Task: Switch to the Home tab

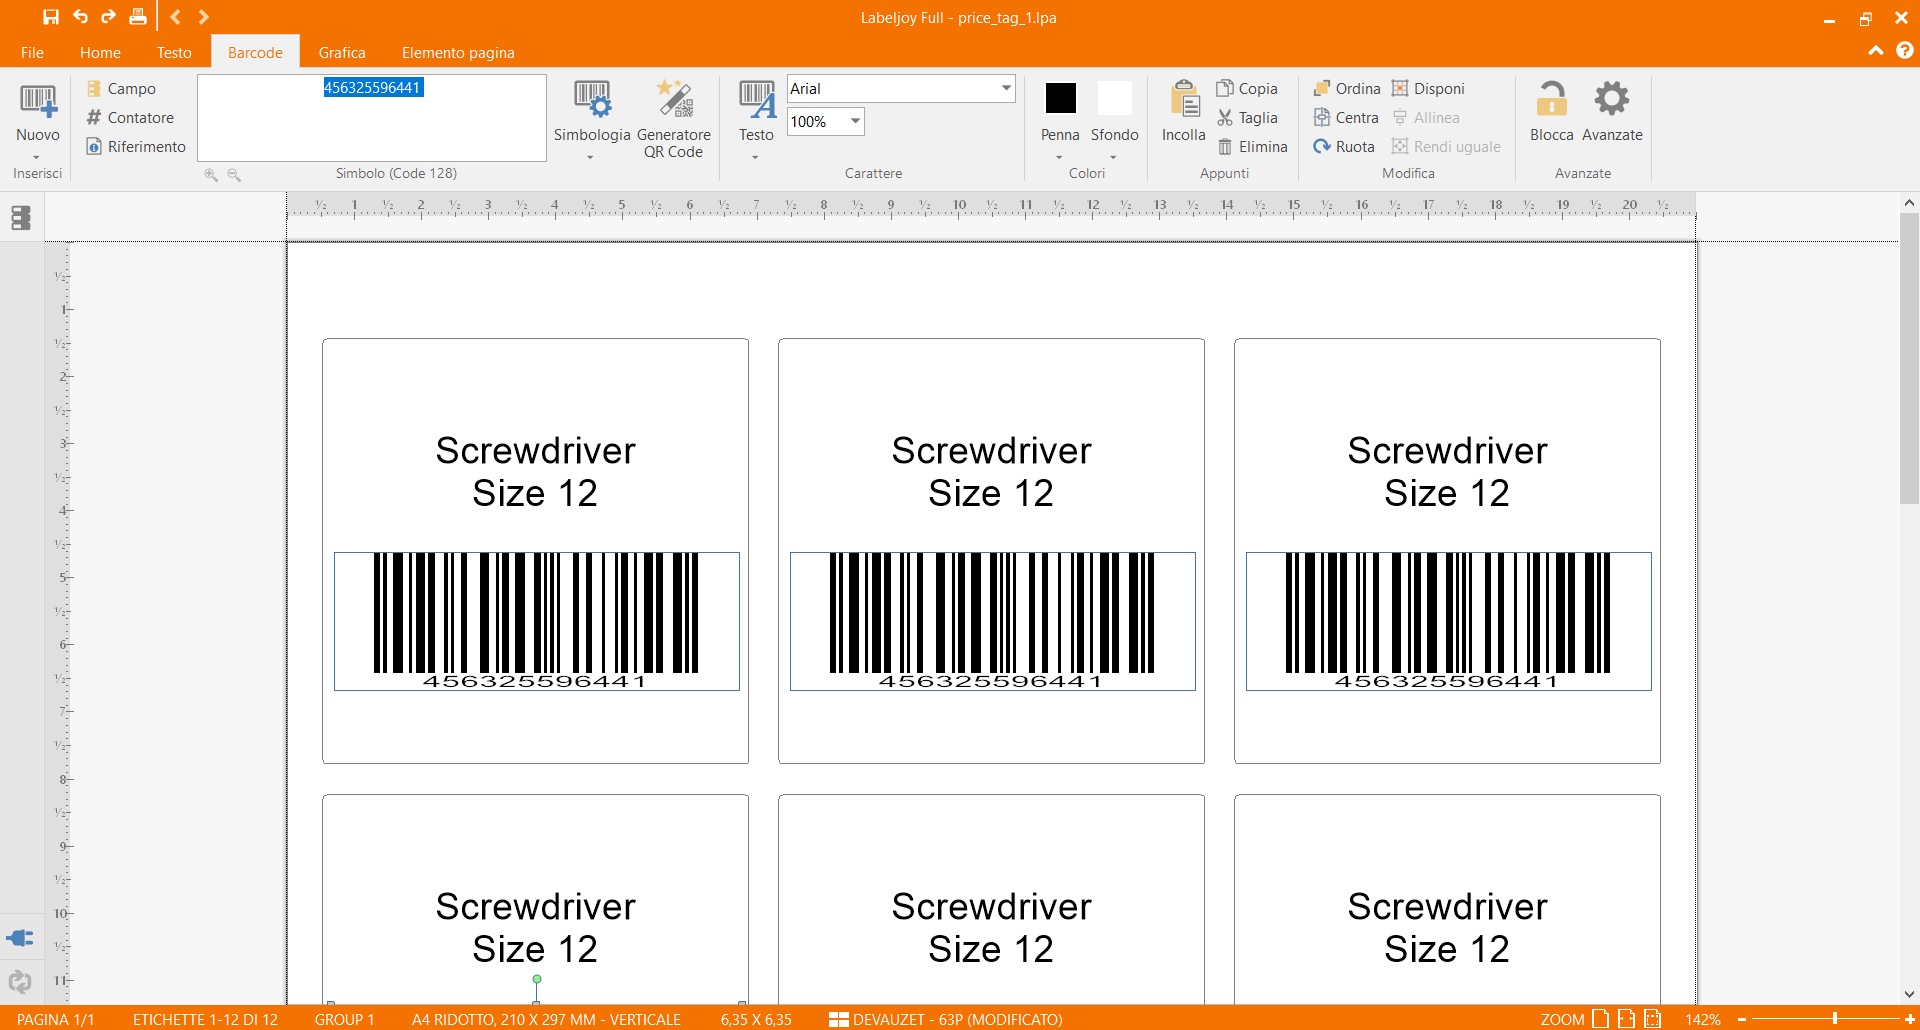Action: point(100,53)
